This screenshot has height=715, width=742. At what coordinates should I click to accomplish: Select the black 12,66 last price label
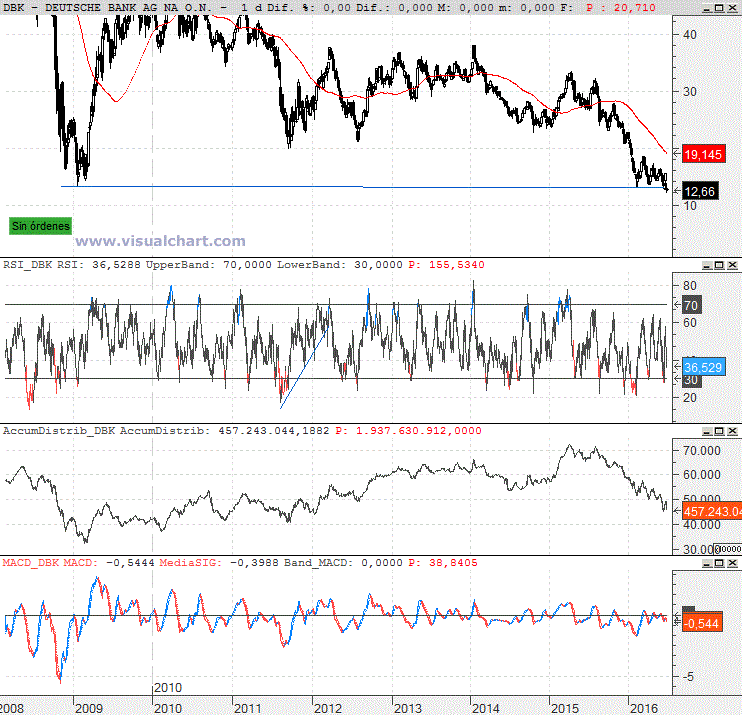pyautogui.click(x=700, y=191)
